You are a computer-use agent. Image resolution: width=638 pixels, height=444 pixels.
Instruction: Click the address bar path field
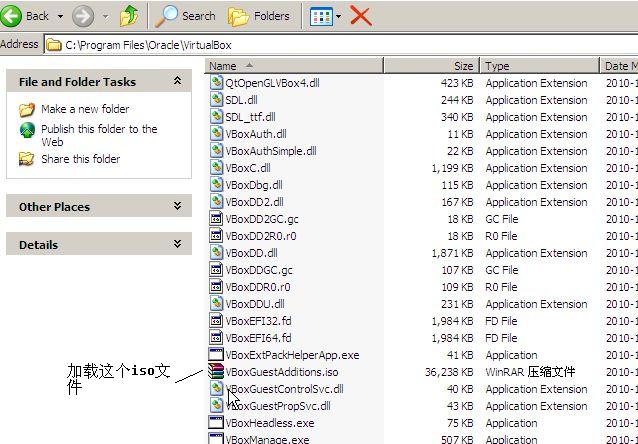pyautogui.click(x=341, y=45)
